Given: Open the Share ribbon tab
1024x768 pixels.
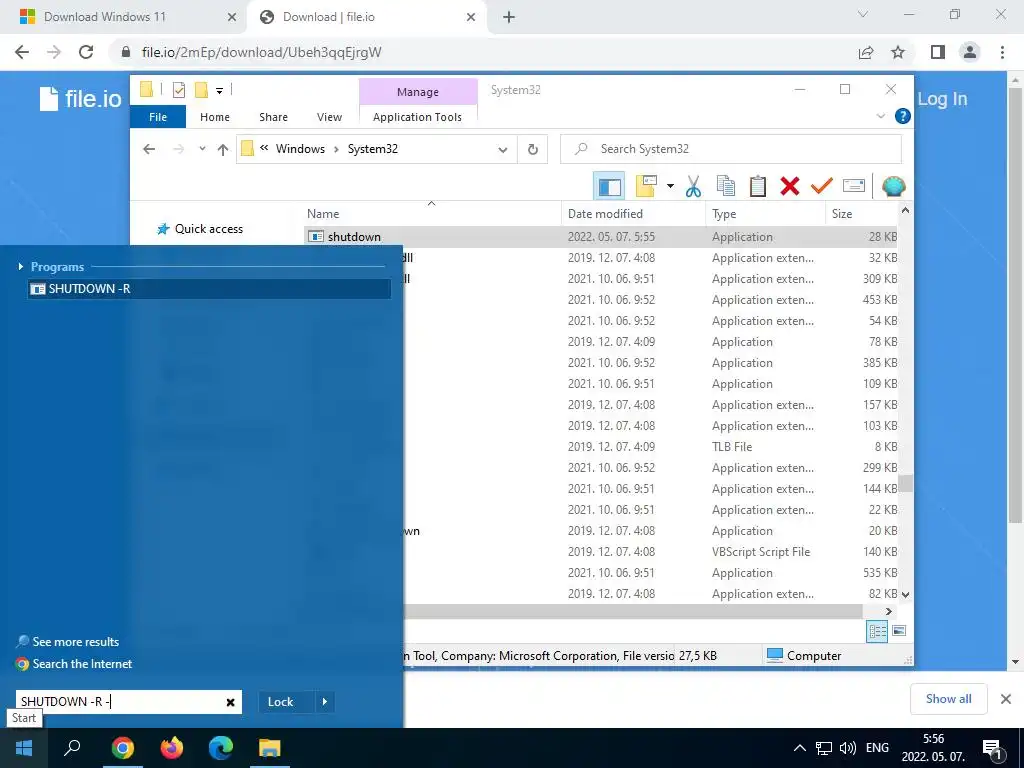Looking at the screenshot, I should 273,117.
